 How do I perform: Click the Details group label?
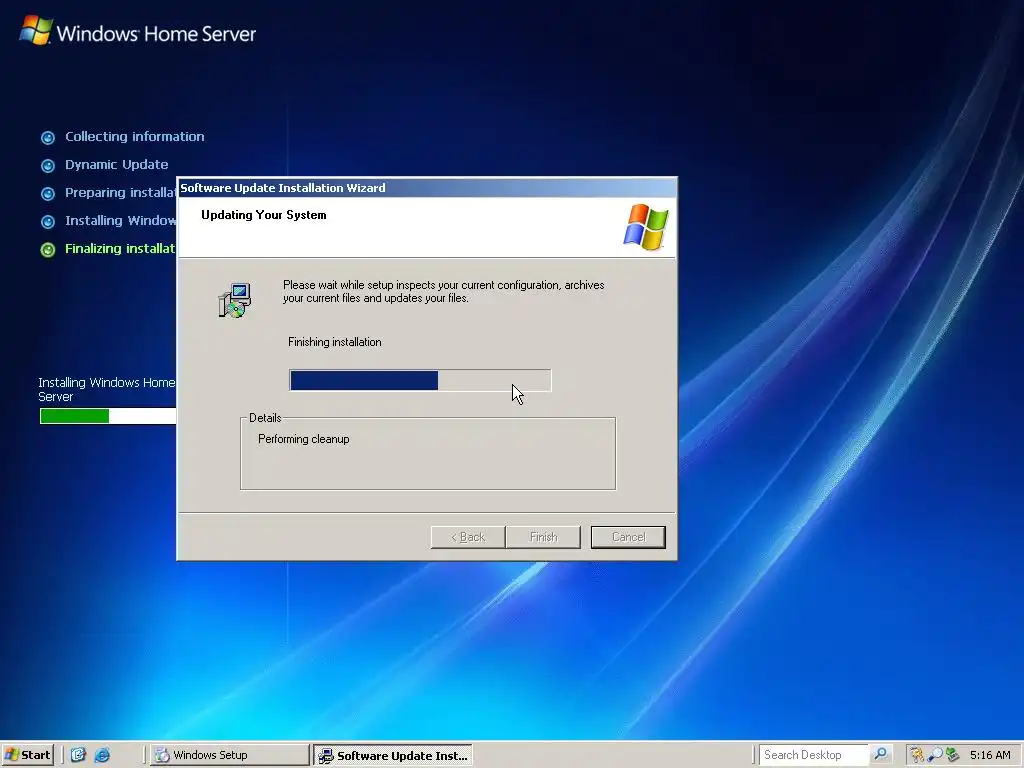tap(265, 418)
